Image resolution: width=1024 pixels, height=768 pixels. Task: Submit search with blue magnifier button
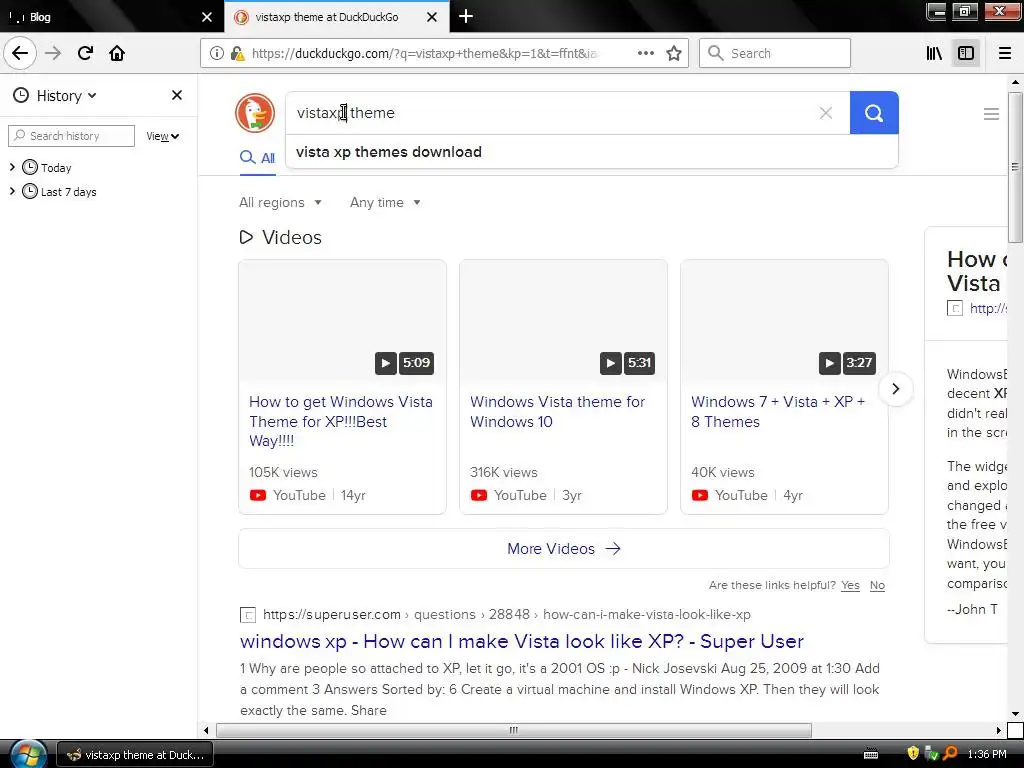[x=874, y=113]
